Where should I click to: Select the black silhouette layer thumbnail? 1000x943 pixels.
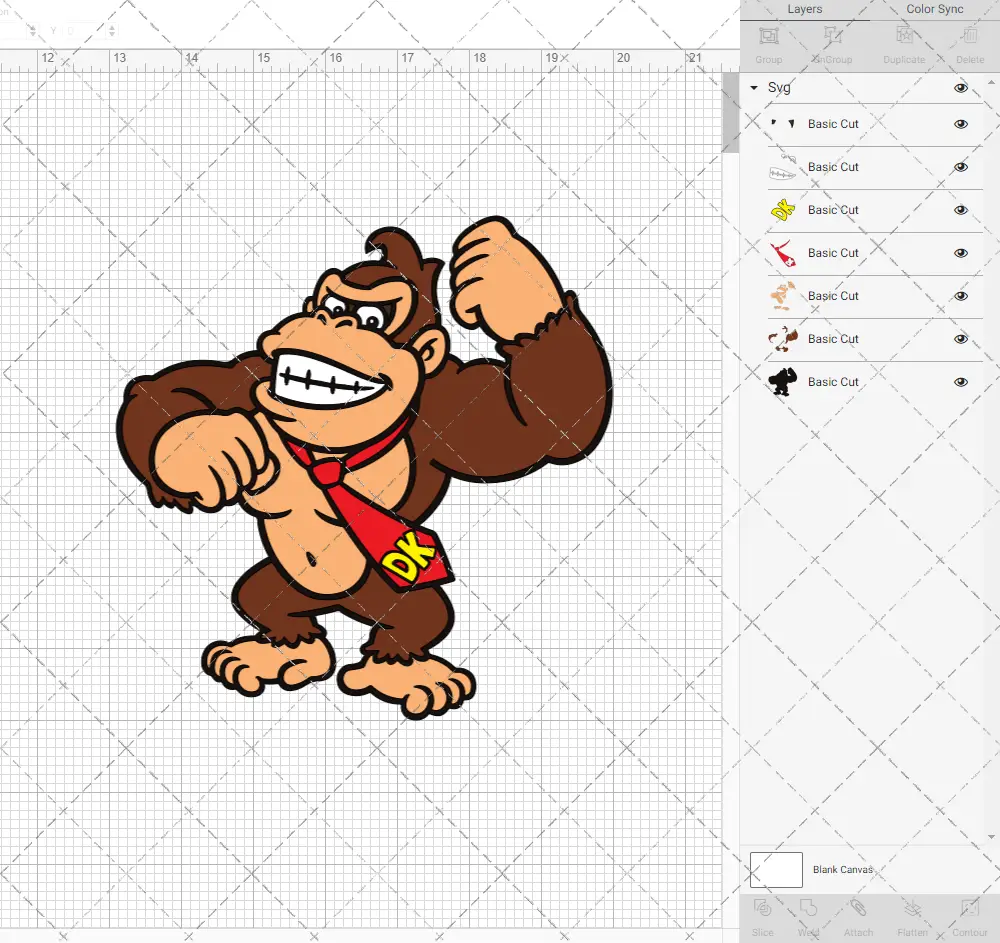(783, 382)
